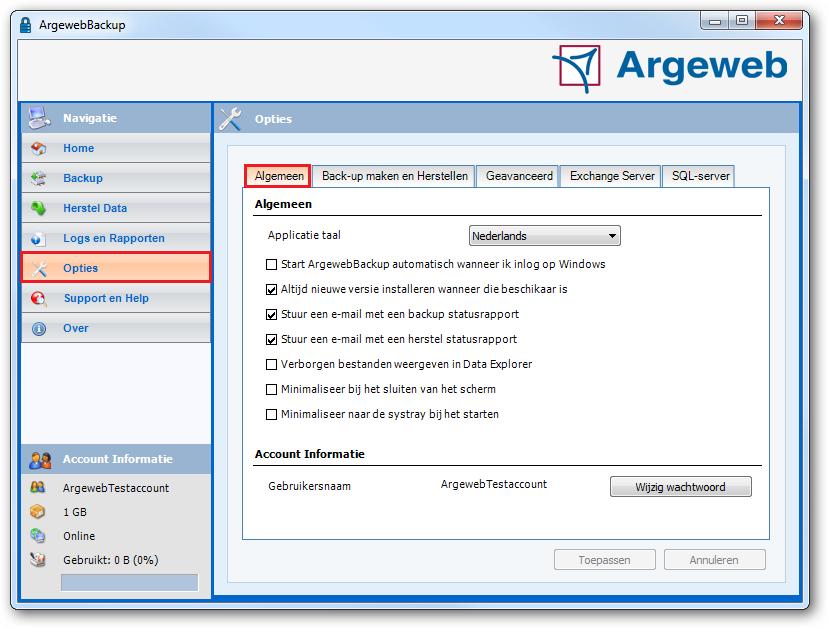
Task: Click the Backup icon in the sidebar
Action: pos(39,179)
